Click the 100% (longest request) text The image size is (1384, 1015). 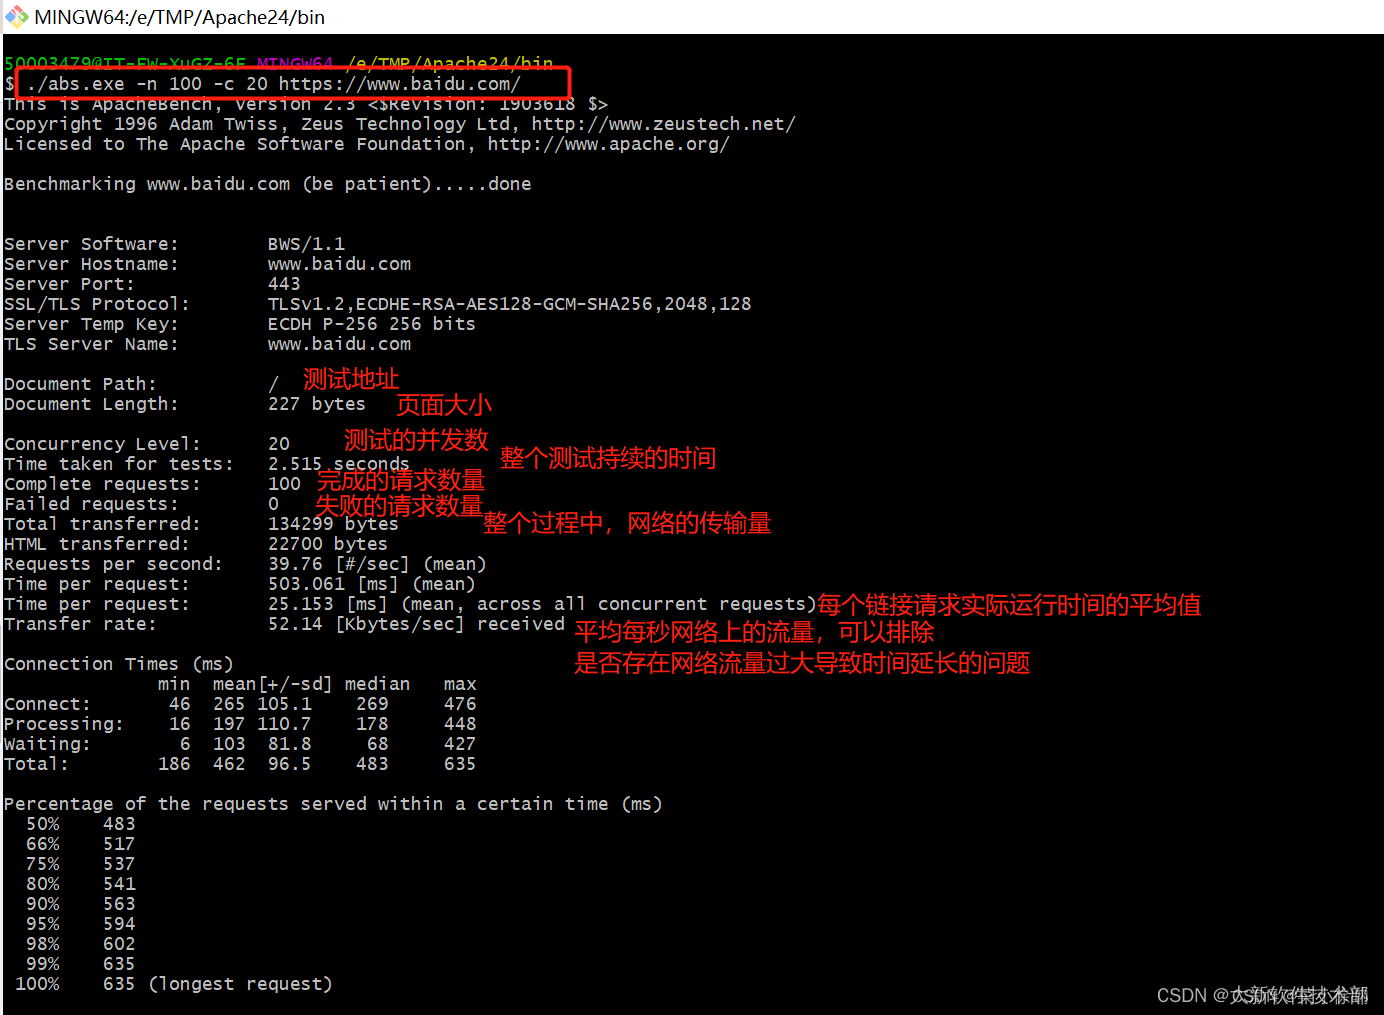click(x=174, y=984)
